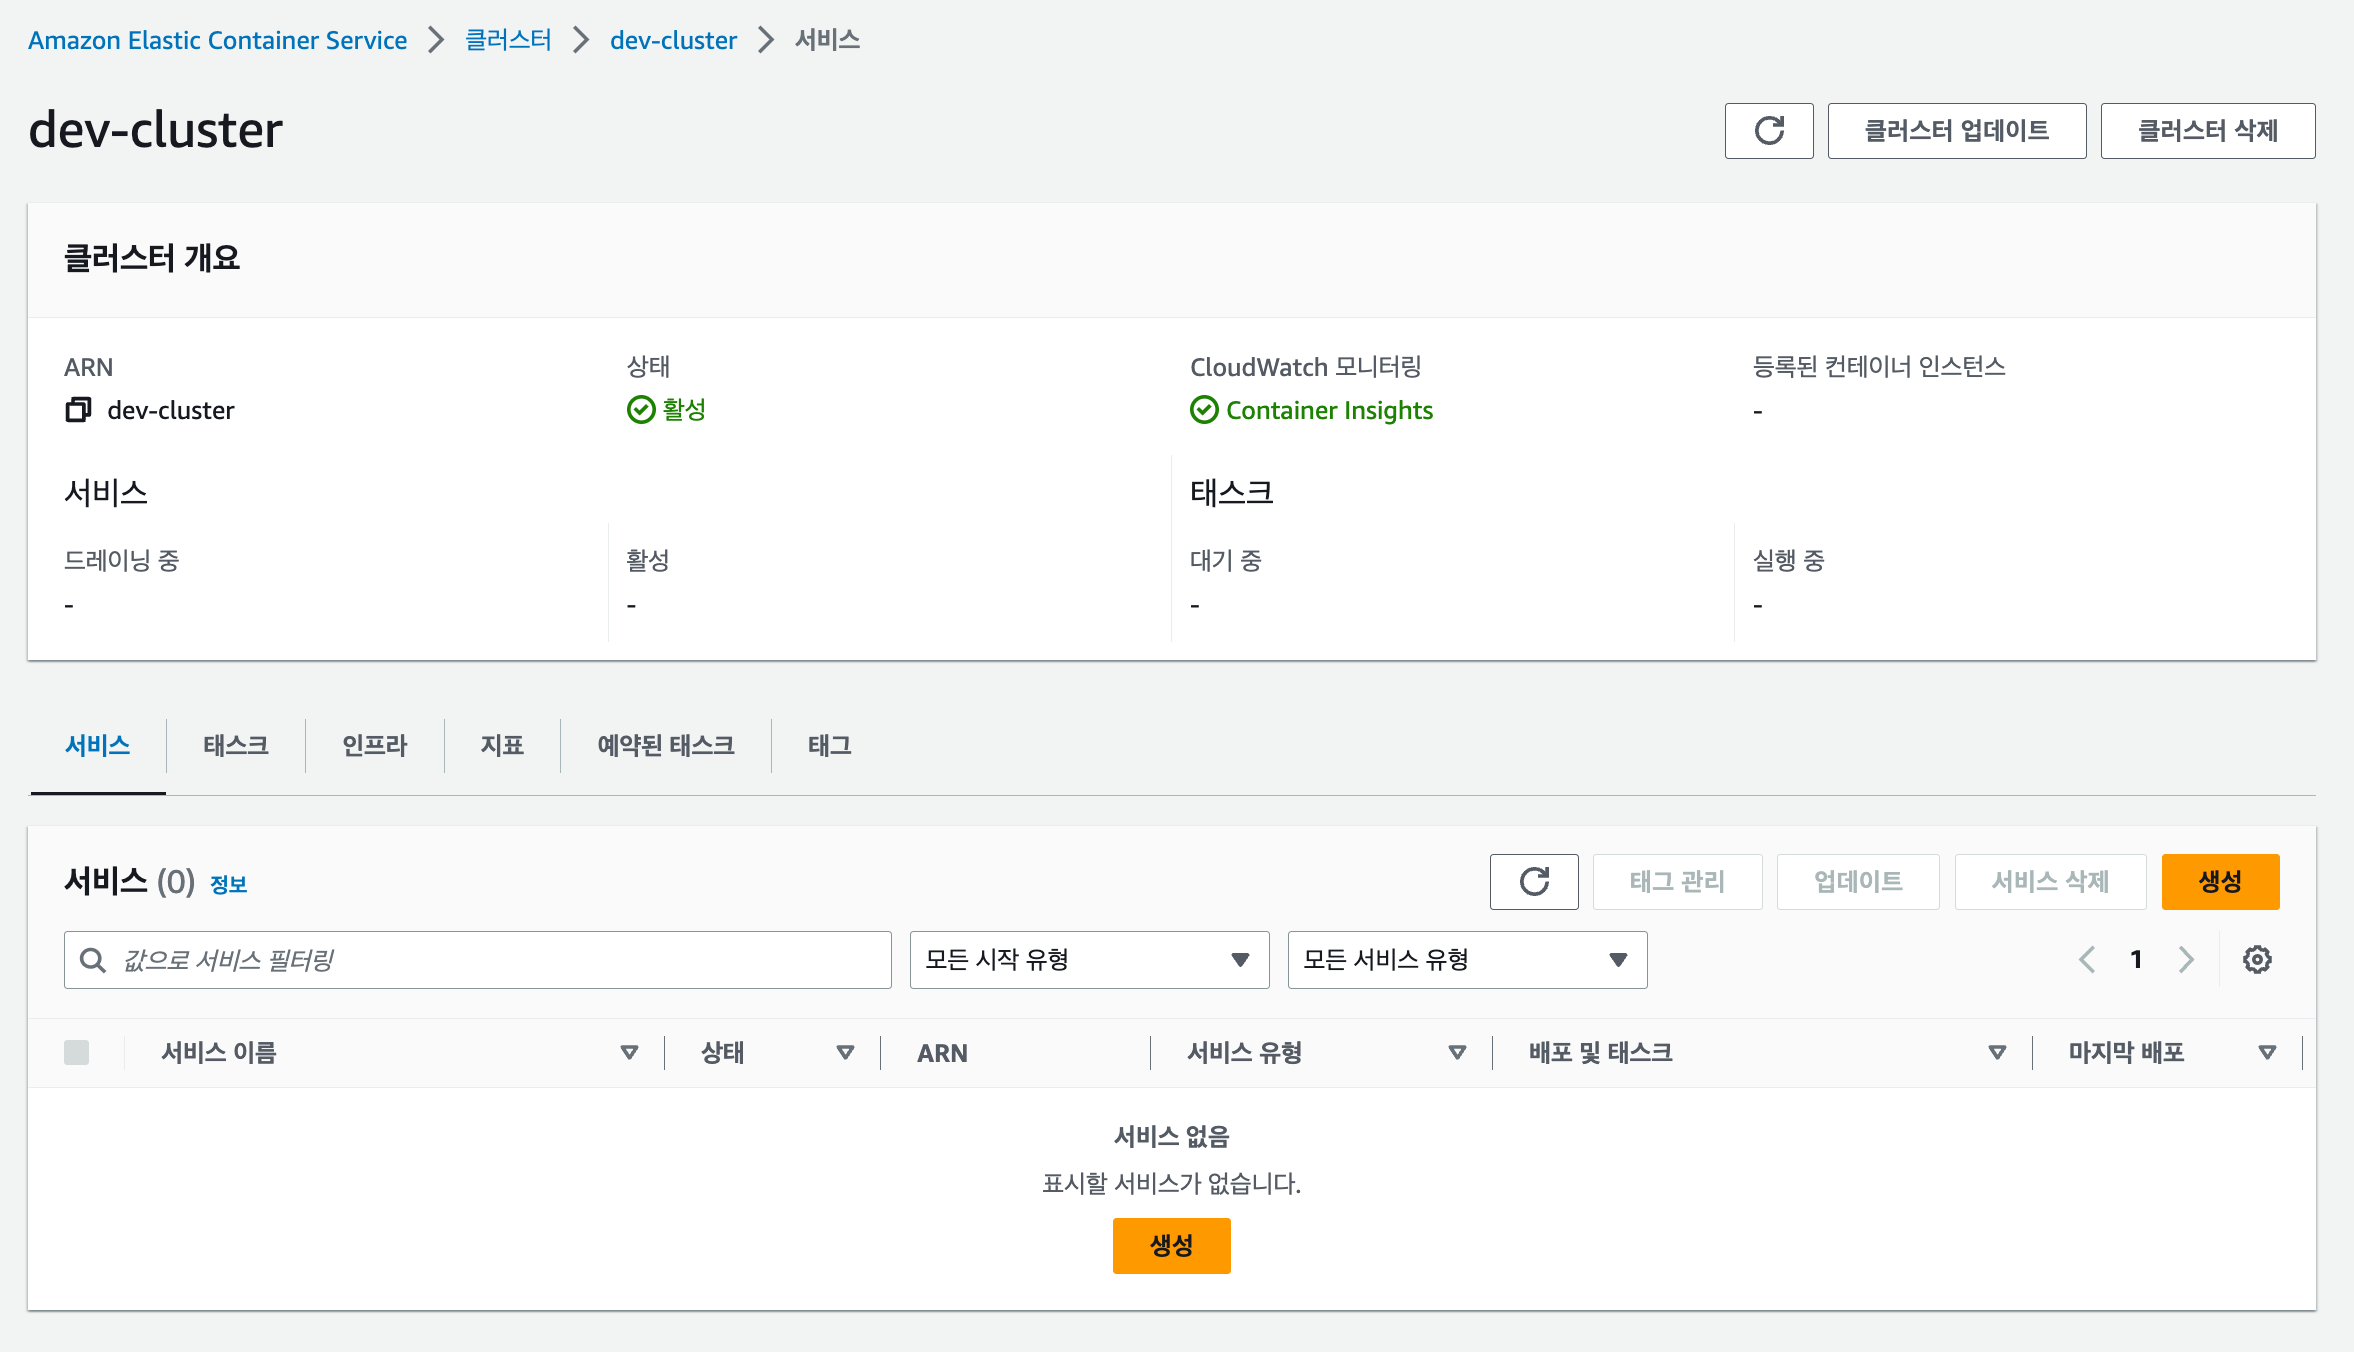Image resolution: width=2354 pixels, height=1352 pixels.
Task: Switch to the 인프라 tab
Action: point(375,745)
